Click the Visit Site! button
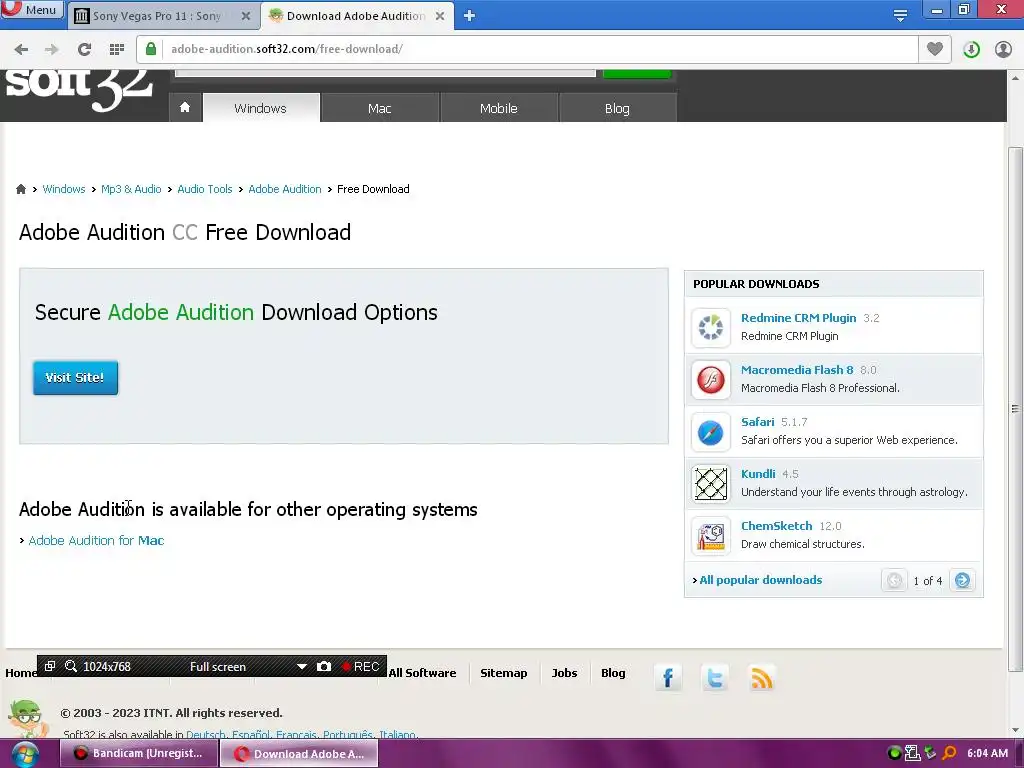1024x768 pixels. (76, 377)
